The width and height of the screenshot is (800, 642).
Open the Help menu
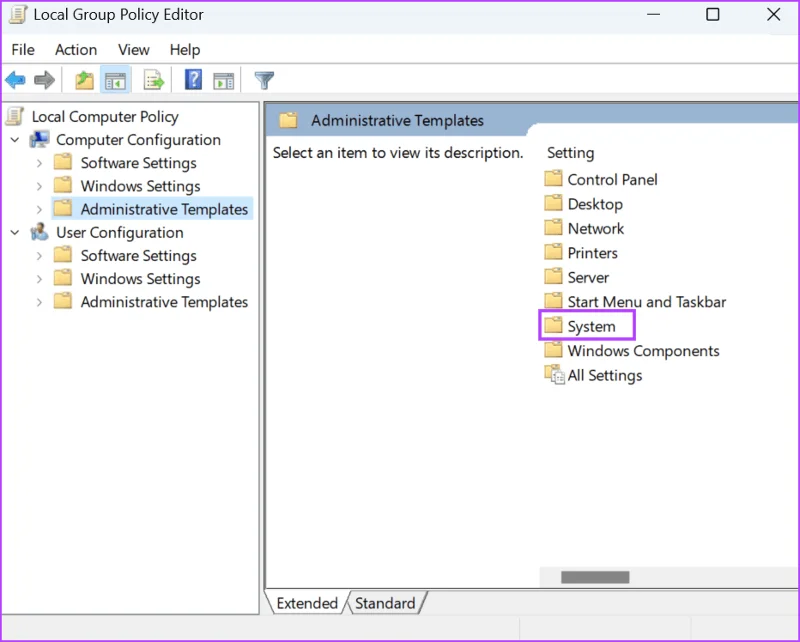pyautogui.click(x=185, y=50)
